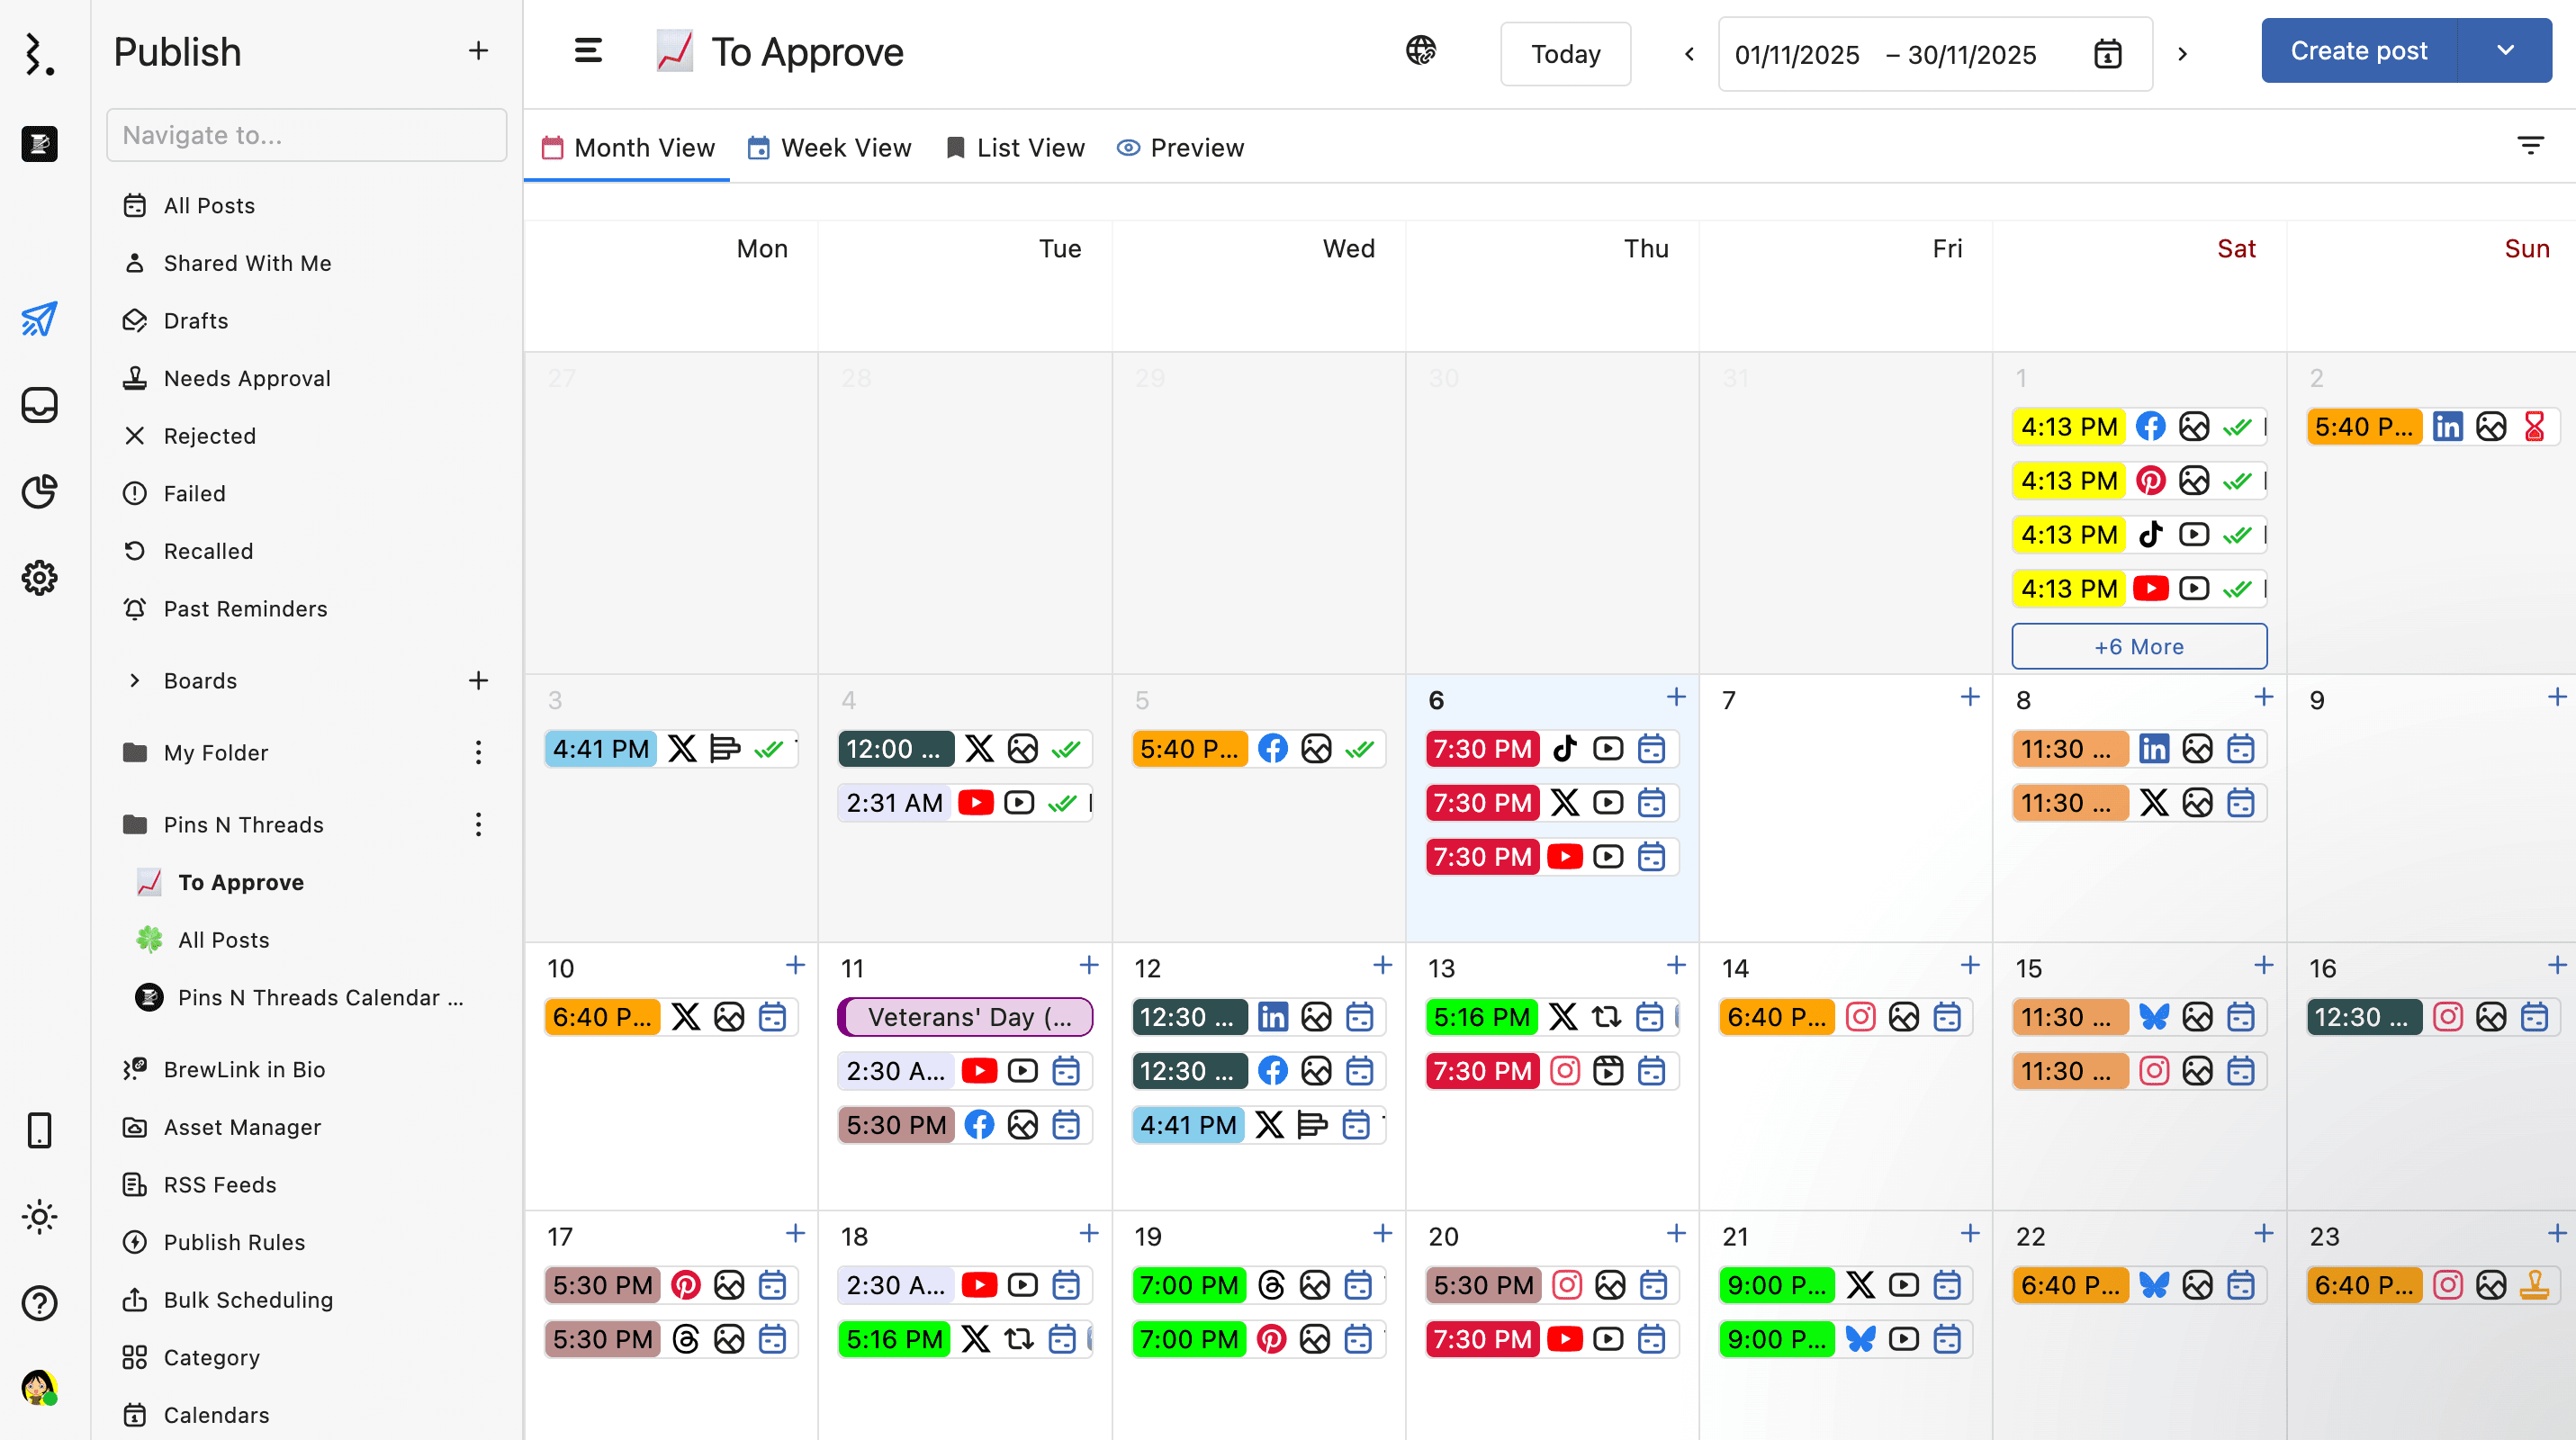Click the help question mark icon
The width and height of the screenshot is (2576, 1440).
click(x=39, y=1303)
